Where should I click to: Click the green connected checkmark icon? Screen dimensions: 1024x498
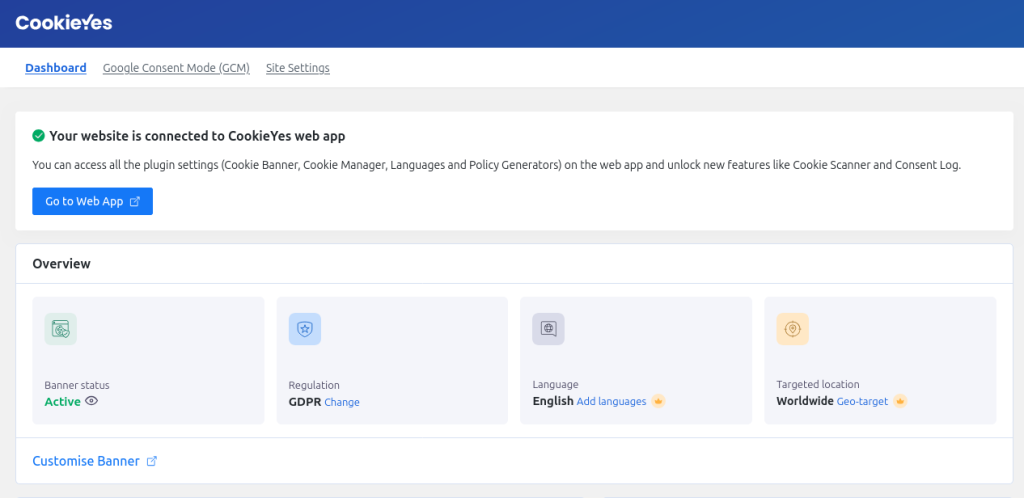(x=38, y=136)
